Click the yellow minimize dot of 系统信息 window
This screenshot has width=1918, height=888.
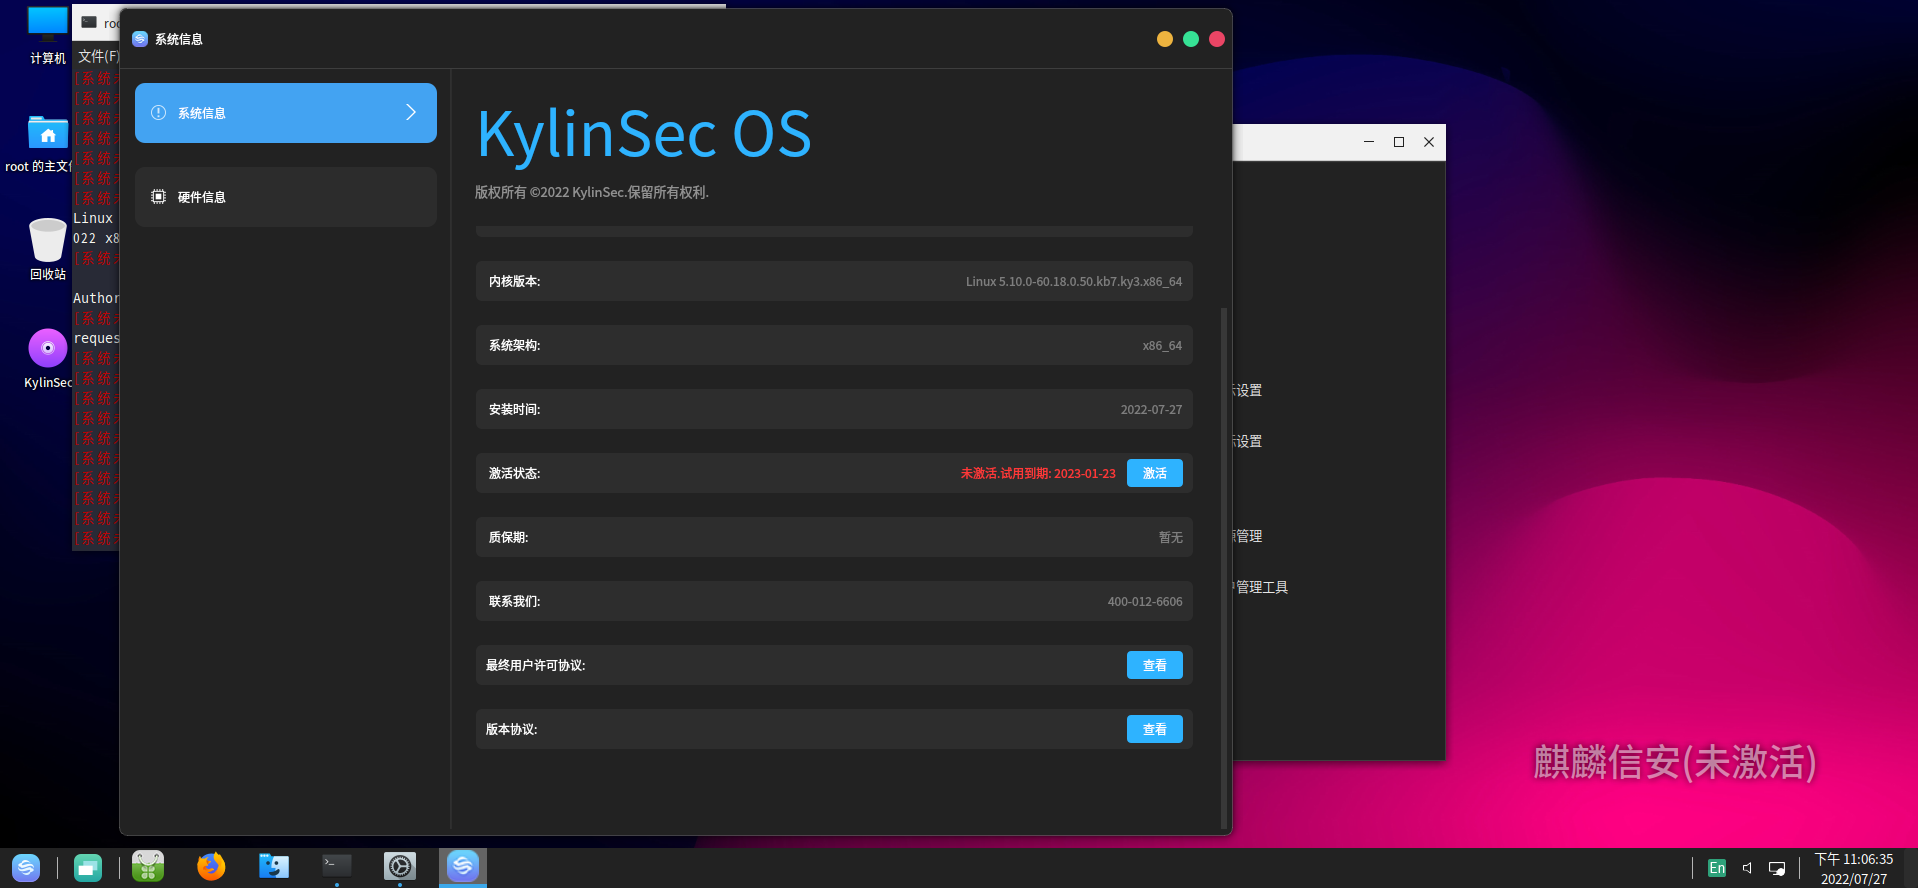click(x=1165, y=39)
